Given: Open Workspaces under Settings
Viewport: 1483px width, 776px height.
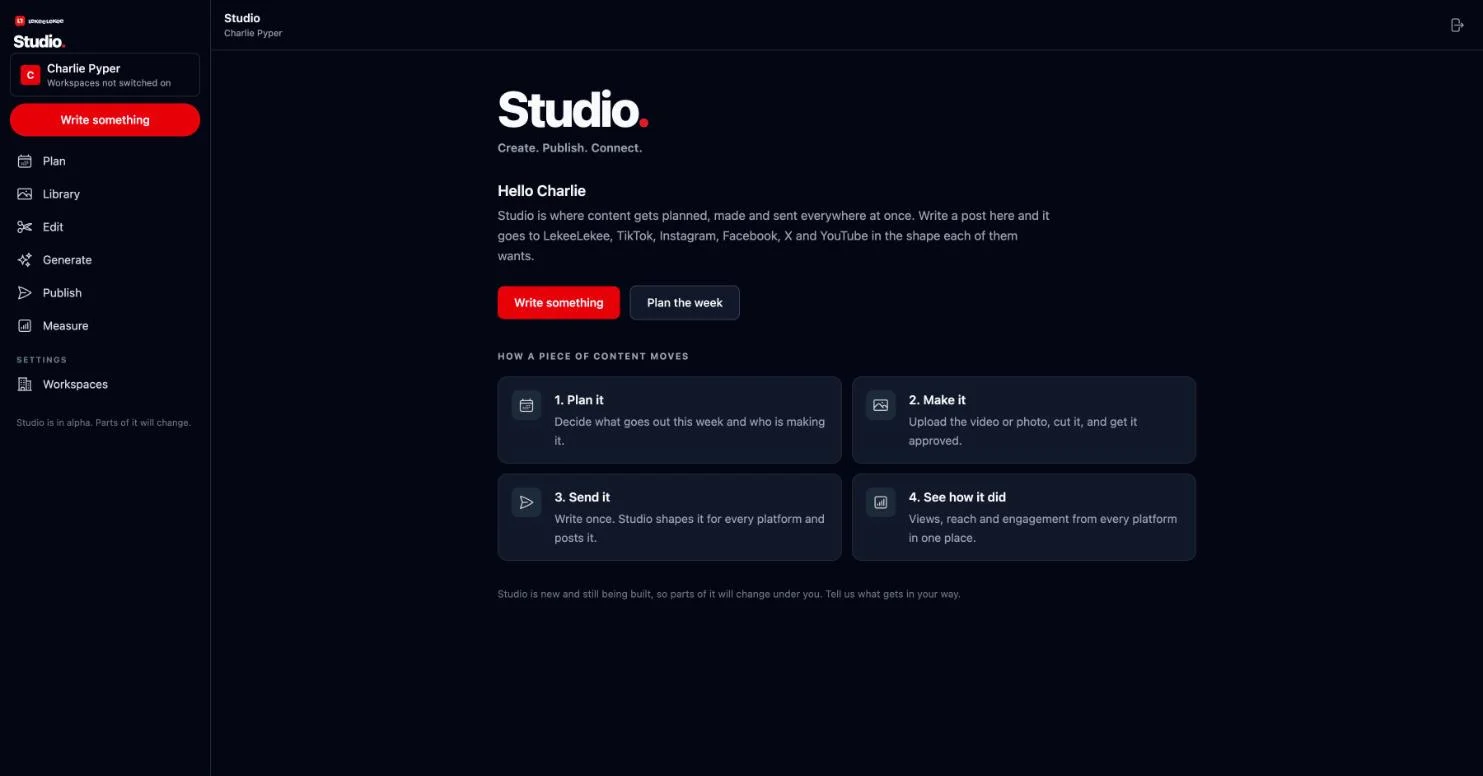Looking at the screenshot, I should 105,384.
